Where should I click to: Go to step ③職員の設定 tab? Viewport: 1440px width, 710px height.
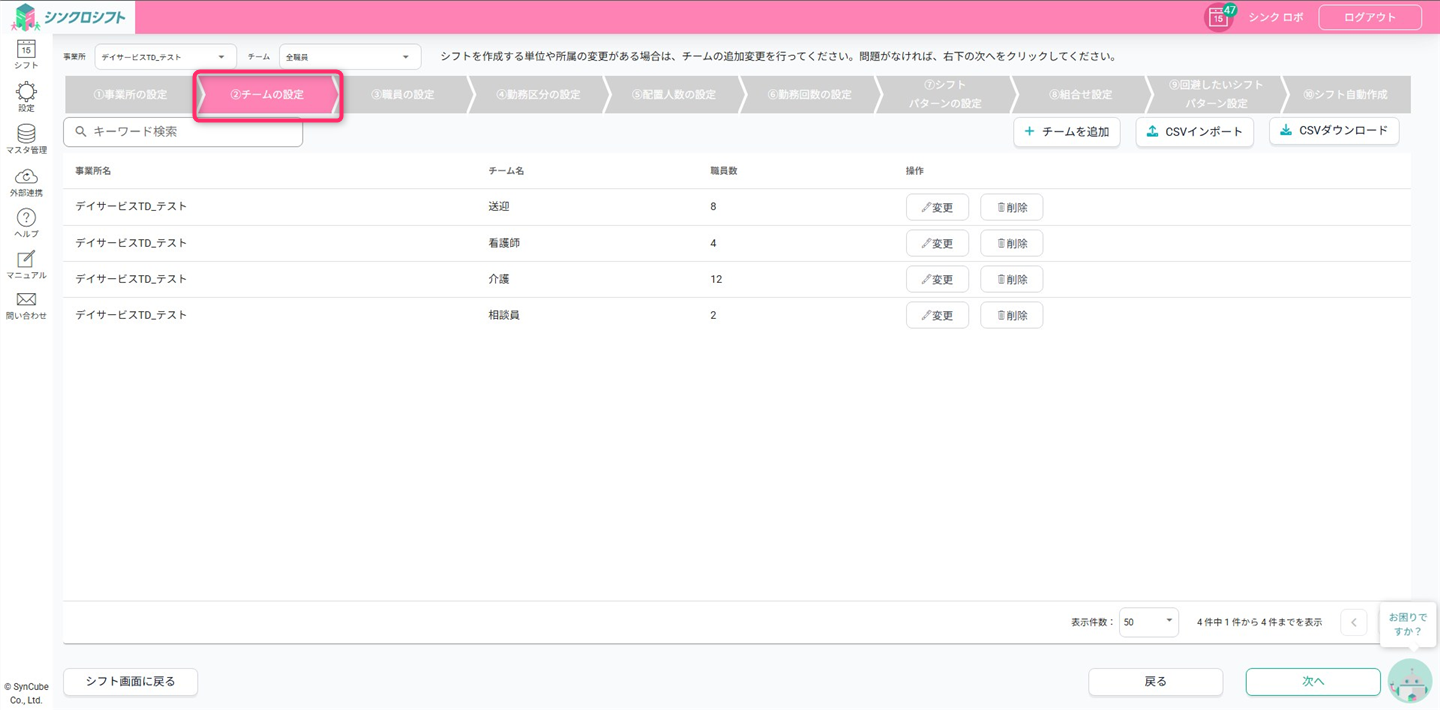(403, 95)
